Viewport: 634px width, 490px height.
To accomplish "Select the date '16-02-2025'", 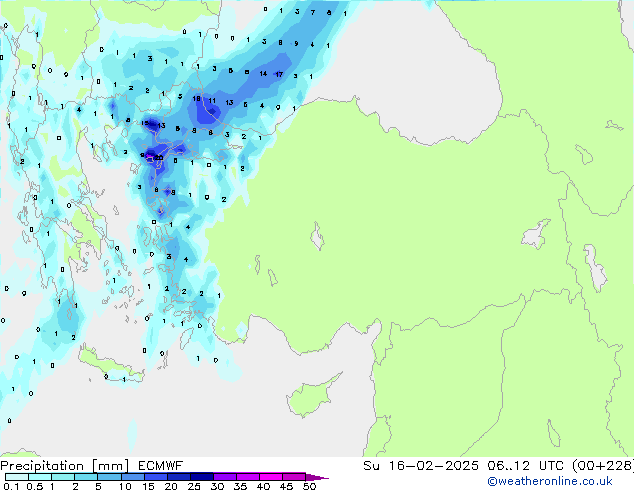I will click(x=433, y=466).
